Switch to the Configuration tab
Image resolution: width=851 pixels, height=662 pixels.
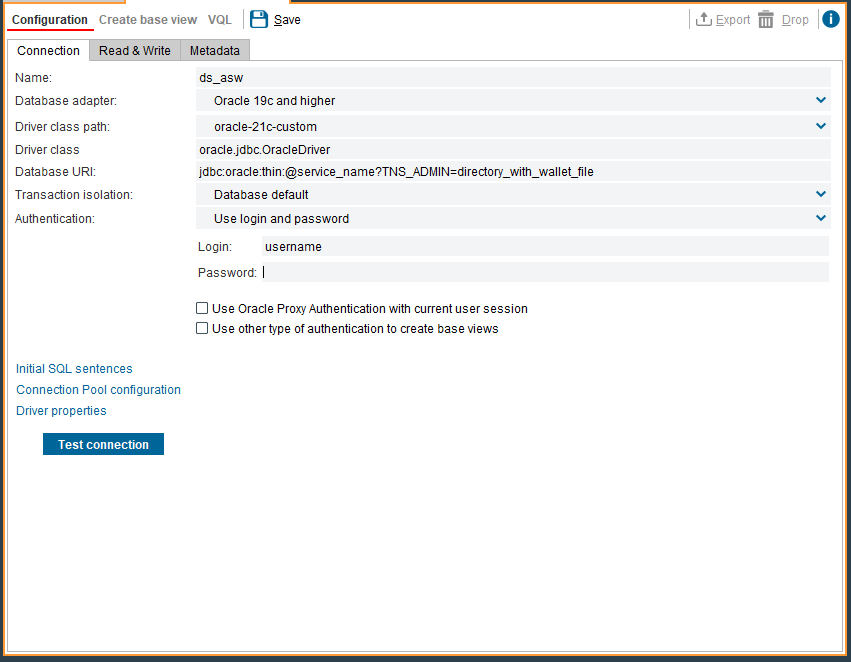49,20
